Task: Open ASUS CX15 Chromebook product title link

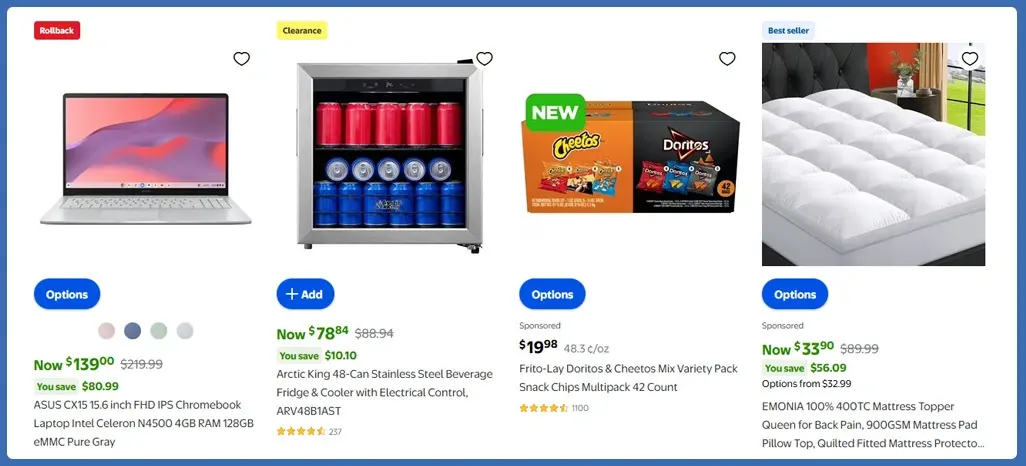Action: pos(143,423)
